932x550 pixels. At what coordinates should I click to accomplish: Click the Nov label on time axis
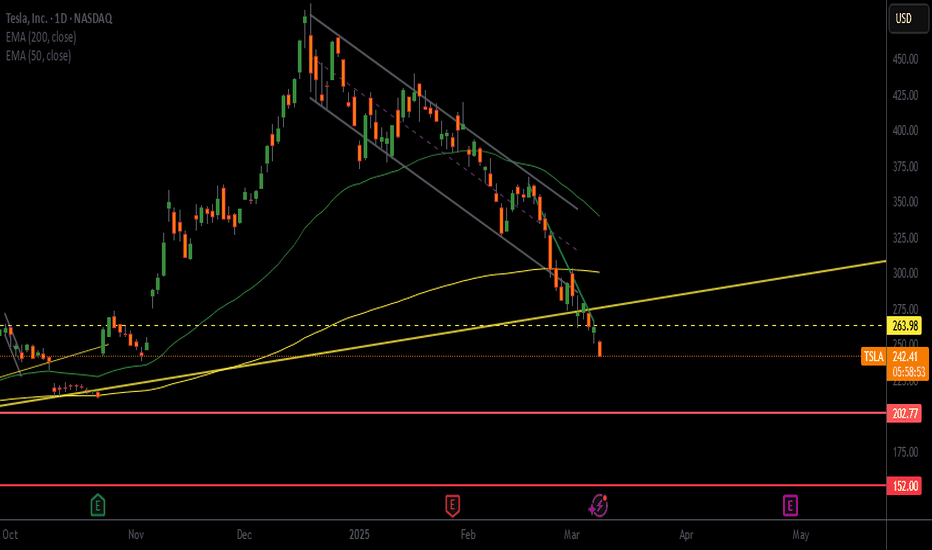point(136,534)
